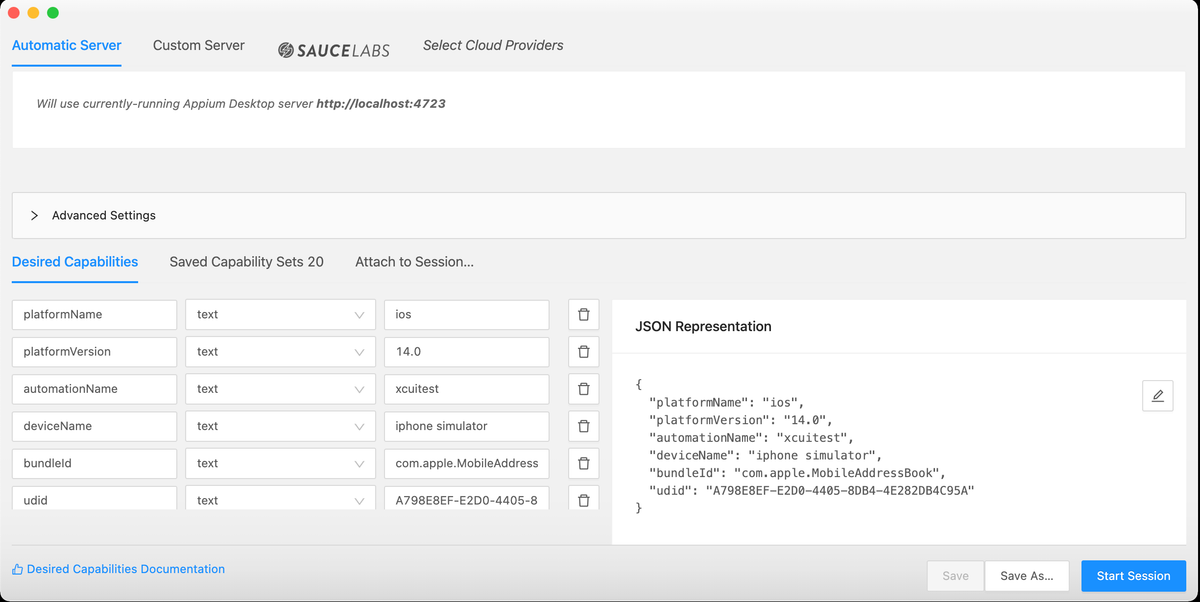Open the type dropdown for deviceName
Viewport: 1200px width, 602px height.
click(280, 425)
